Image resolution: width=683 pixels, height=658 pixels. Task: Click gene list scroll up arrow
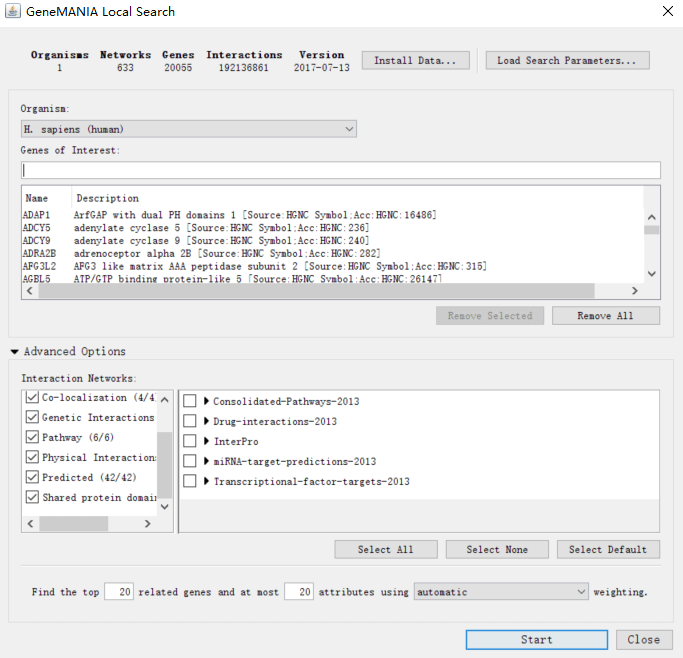click(x=652, y=217)
